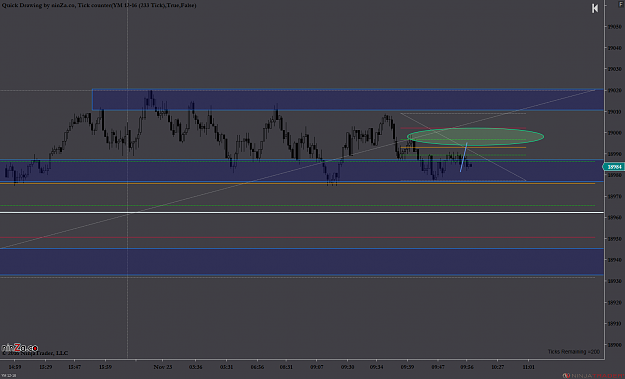Click the 08:31 time label

point(286,367)
